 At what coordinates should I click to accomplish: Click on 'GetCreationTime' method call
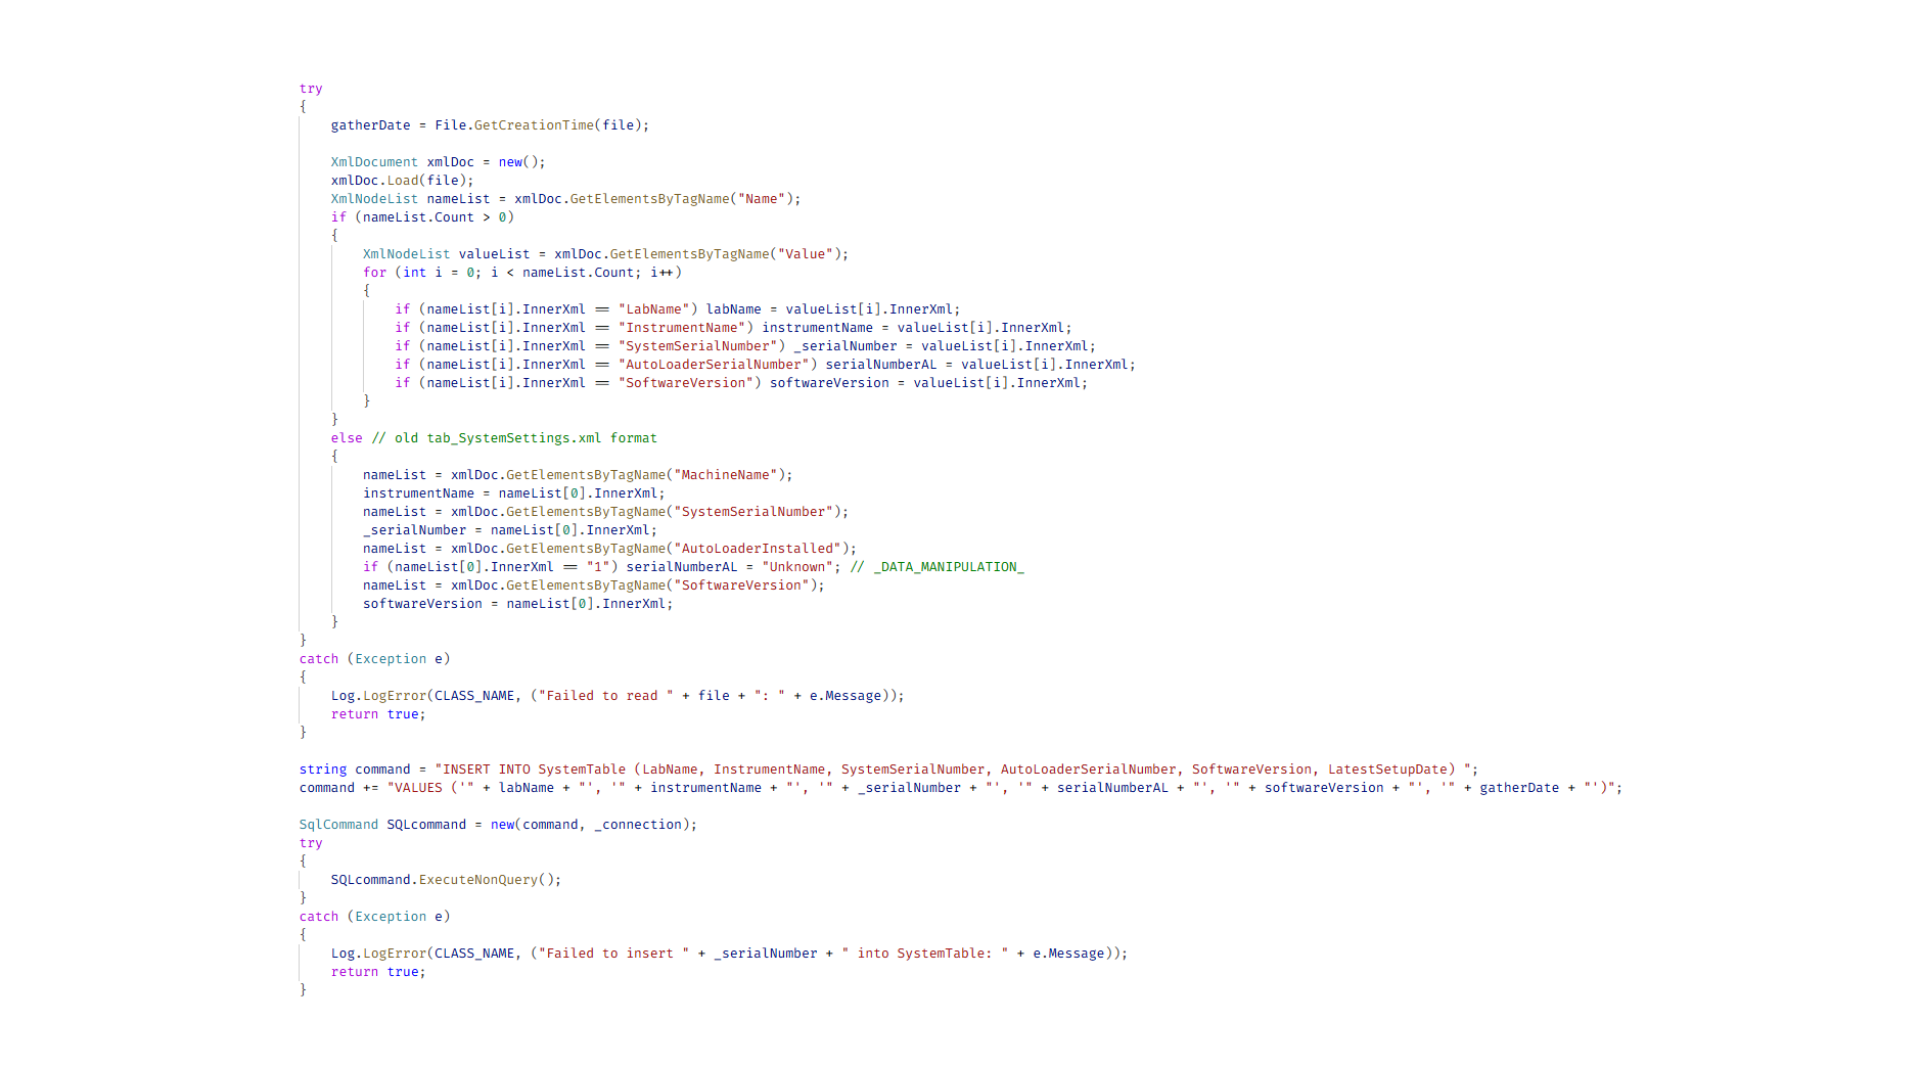[x=533, y=125]
